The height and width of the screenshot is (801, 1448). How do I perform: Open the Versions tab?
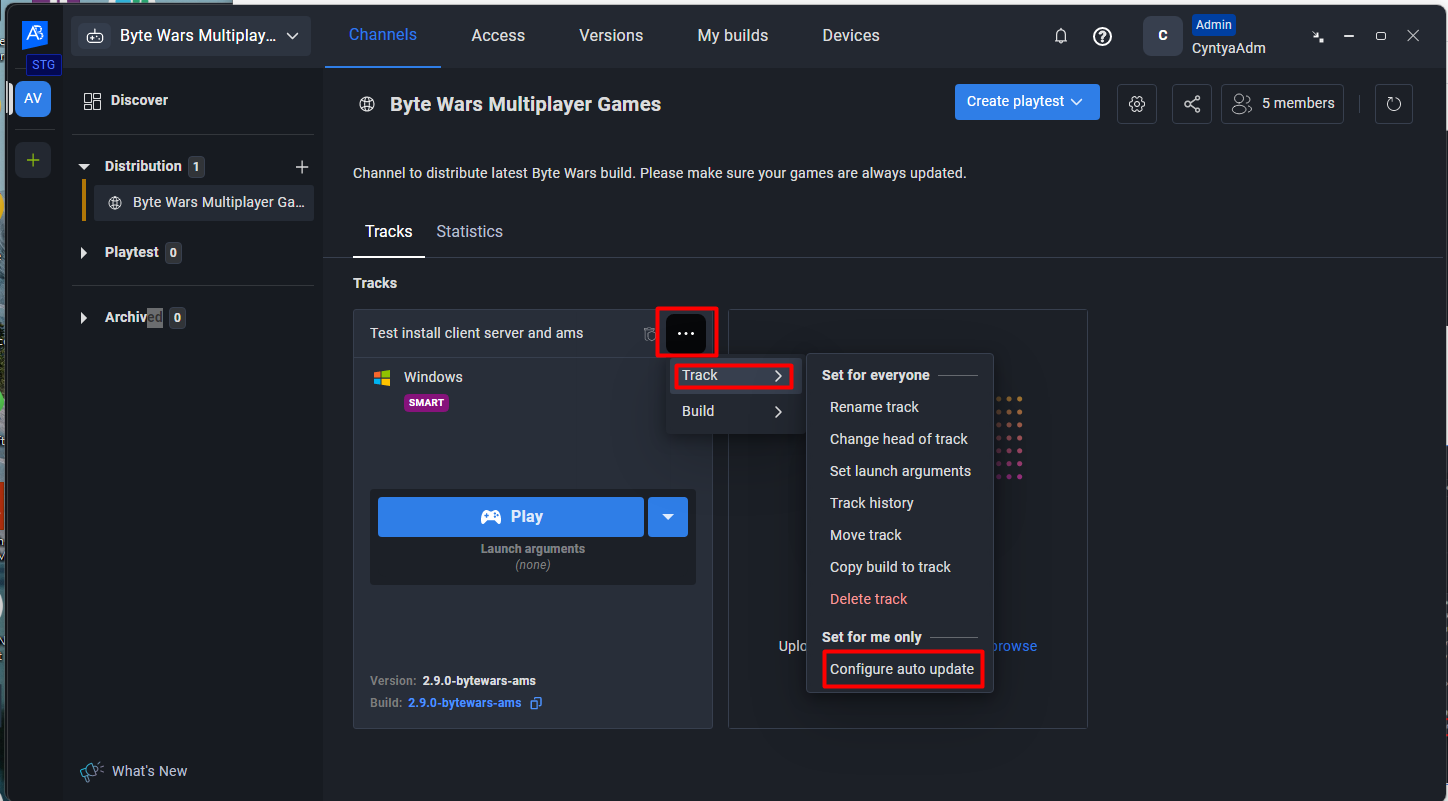tap(611, 36)
